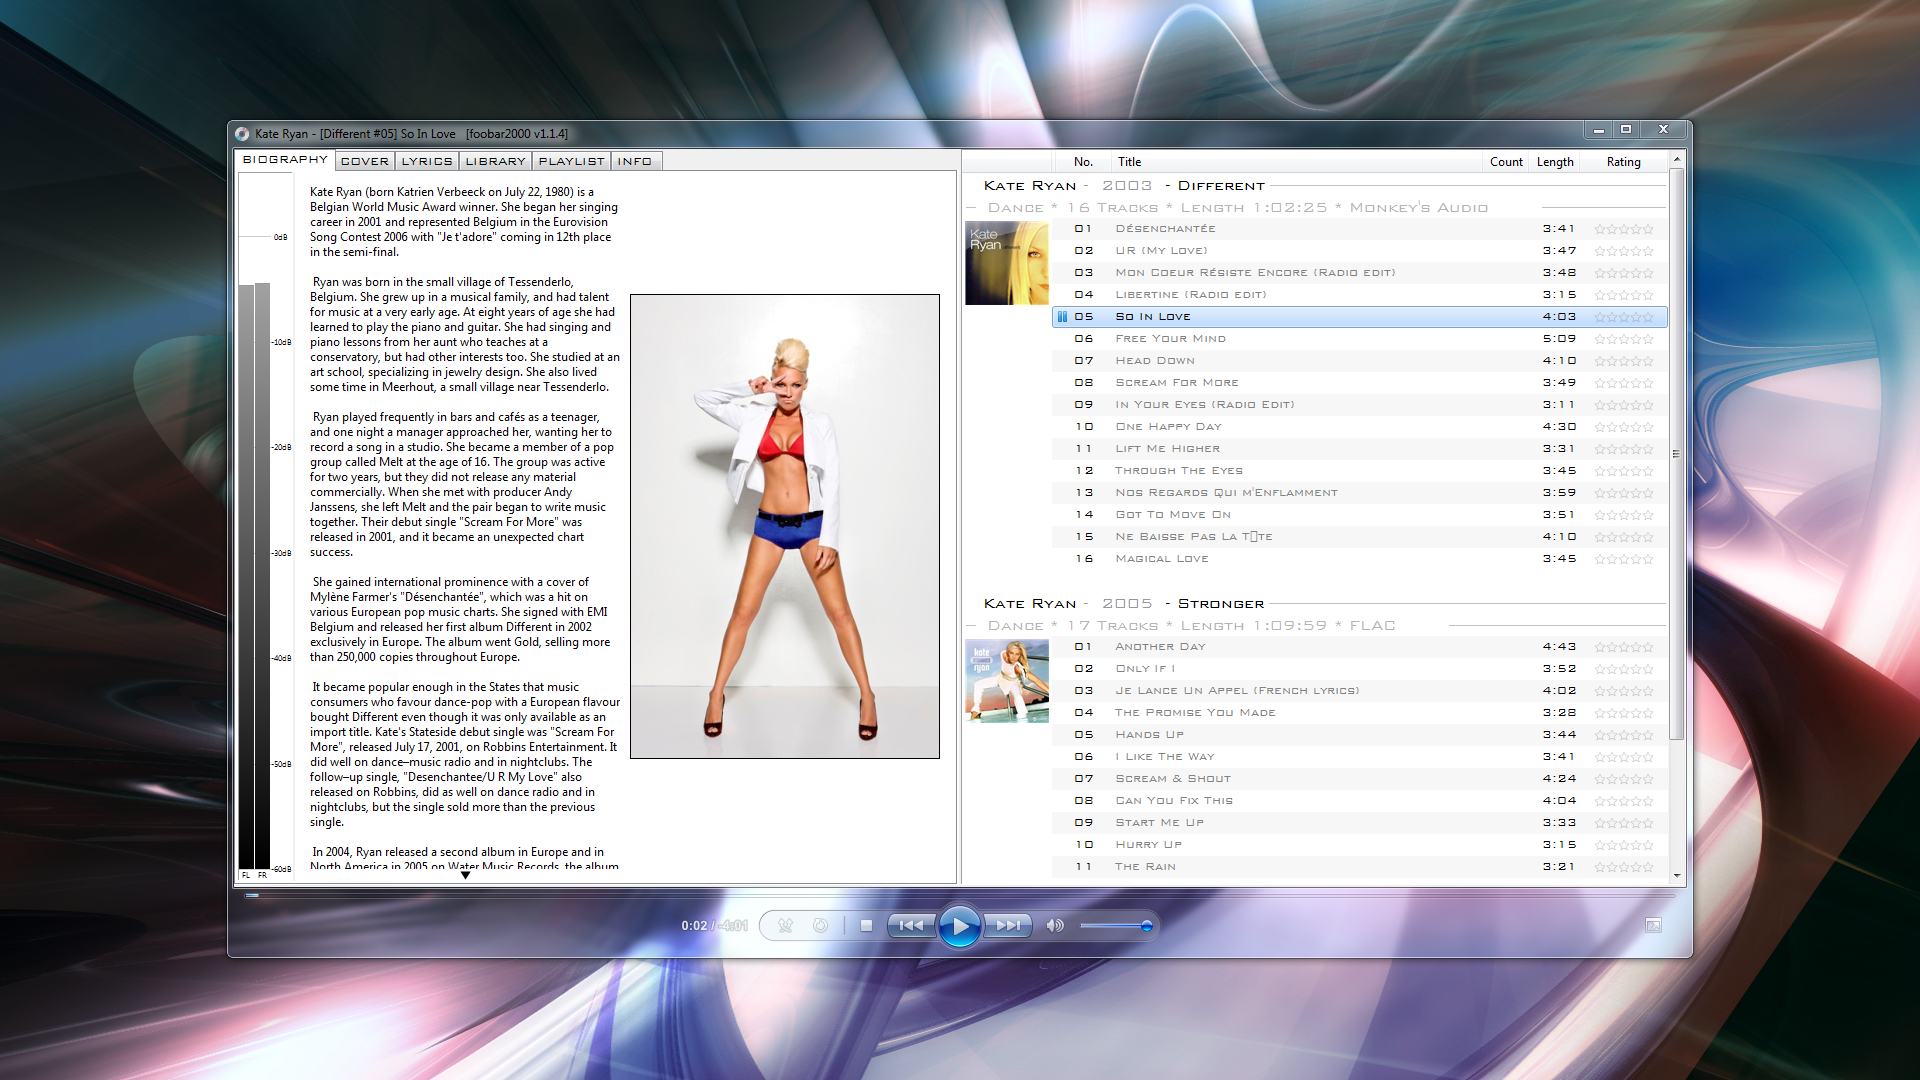Rate the track Only If I
Viewport: 1920px width, 1080px height.
point(1624,669)
